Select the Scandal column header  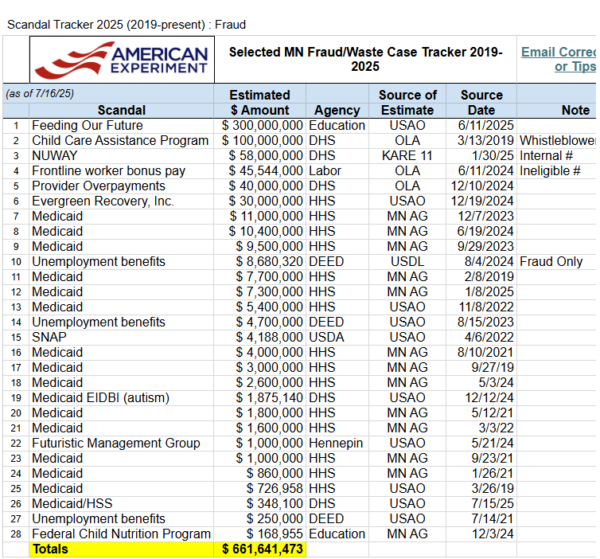click(x=121, y=110)
